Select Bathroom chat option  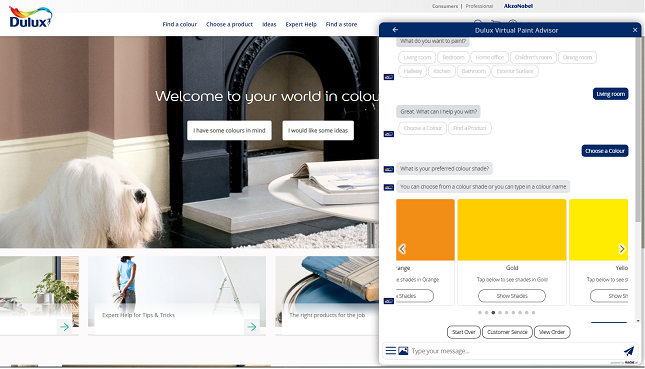click(x=473, y=71)
